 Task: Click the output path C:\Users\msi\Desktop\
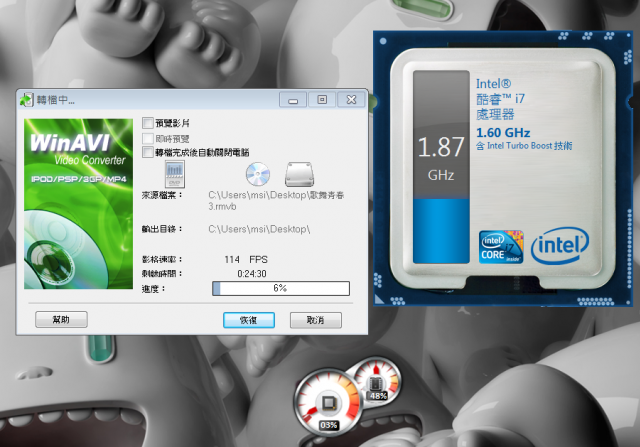point(259,229)
